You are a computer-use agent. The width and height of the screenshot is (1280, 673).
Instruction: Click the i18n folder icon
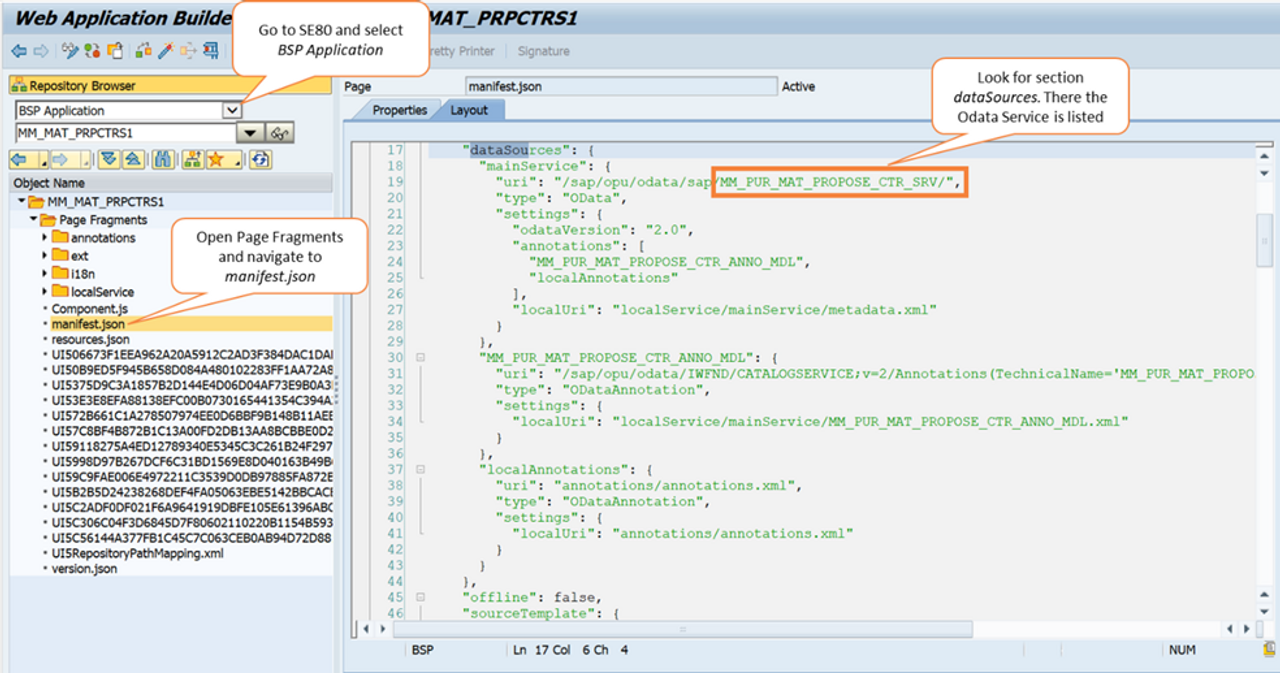(x=59, y=274)
